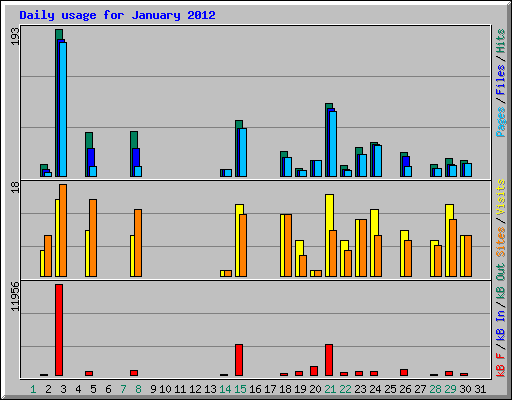The width and height of the screenshot is (512, 400).
Task: Click the orange "Sites" legend label
Action: click(501, 242)
